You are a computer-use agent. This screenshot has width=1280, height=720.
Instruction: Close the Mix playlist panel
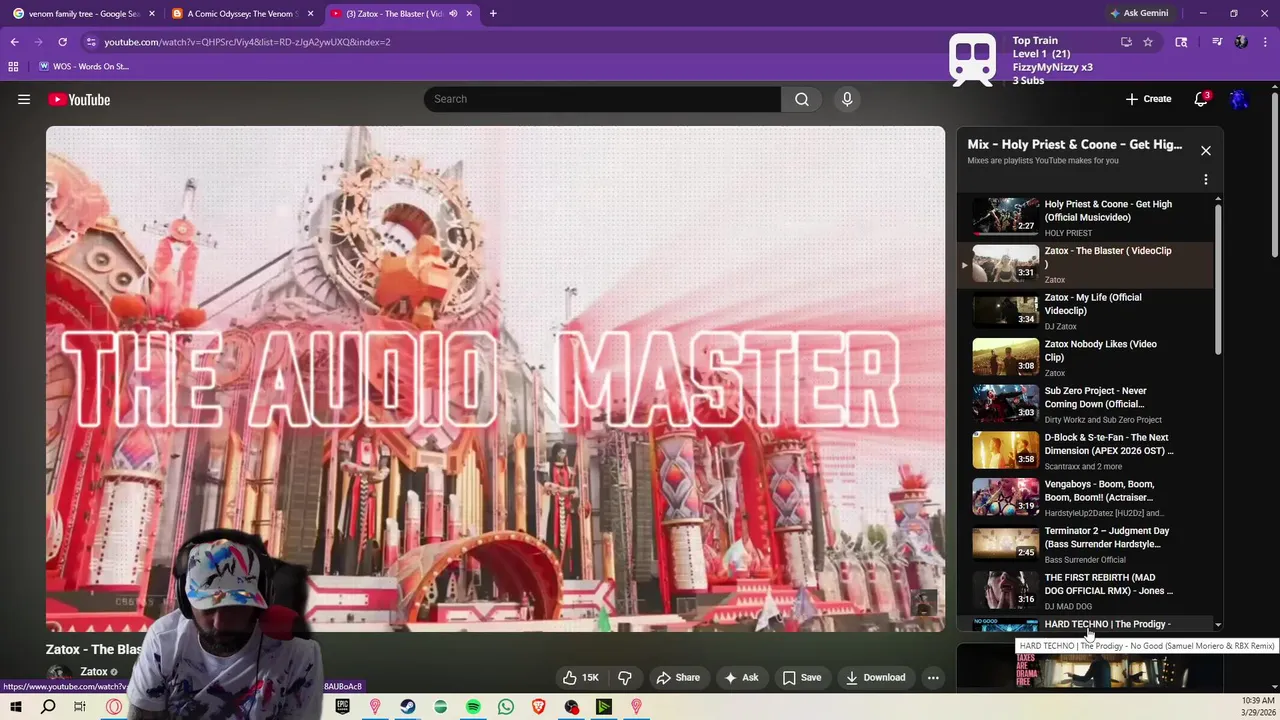click(1206, 150)
